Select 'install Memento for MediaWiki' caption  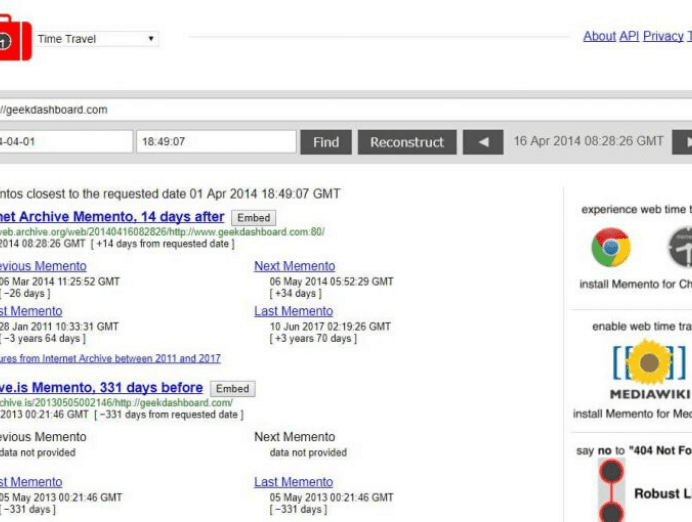click(632, 414)
